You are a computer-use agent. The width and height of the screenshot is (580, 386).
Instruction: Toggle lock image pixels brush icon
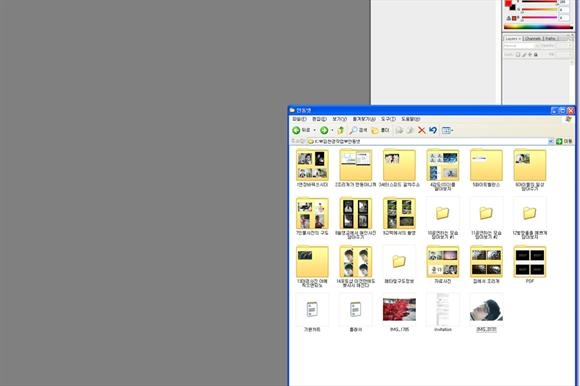(524, 54)
